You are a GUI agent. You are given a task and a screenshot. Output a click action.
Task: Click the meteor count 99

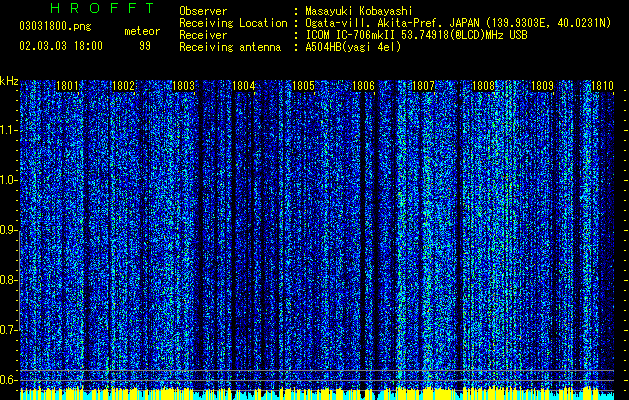pos(145,46)
